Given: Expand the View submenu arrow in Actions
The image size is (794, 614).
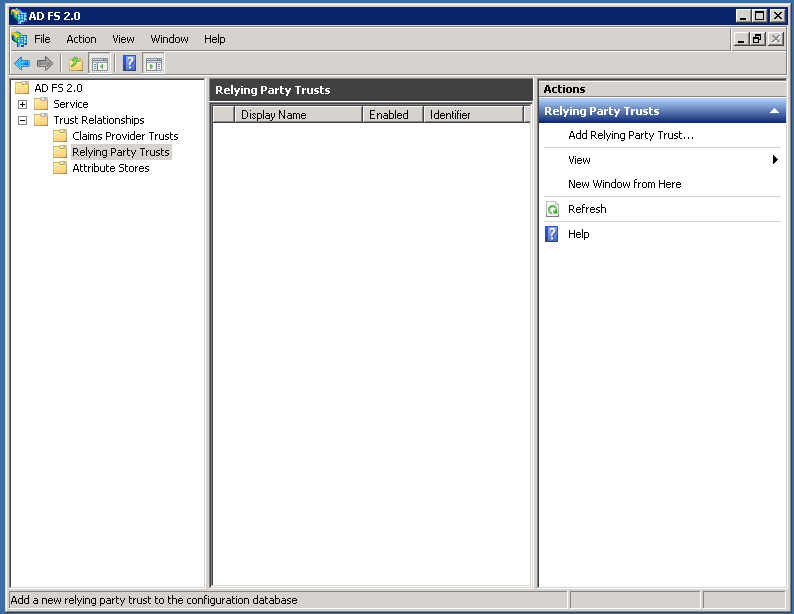Looking at the screenshot, I should coord(775,160).
